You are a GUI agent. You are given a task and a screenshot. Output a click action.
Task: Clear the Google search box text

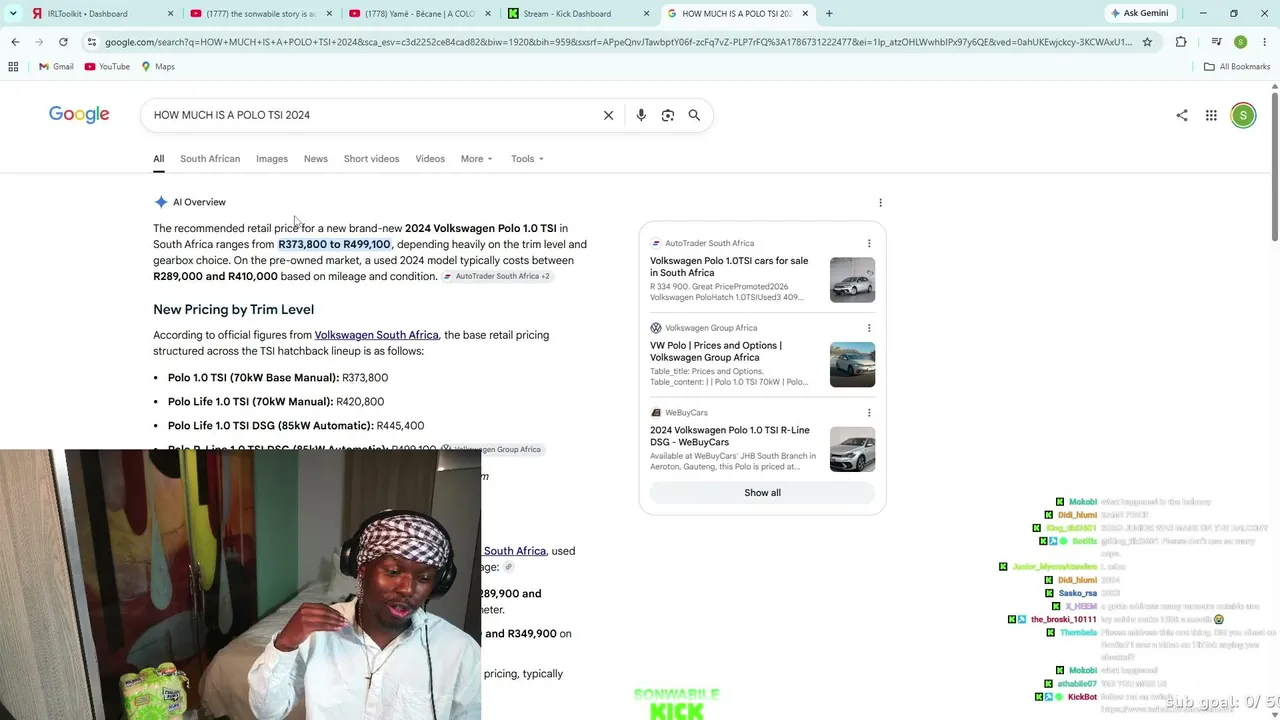(x=608, y=115)
